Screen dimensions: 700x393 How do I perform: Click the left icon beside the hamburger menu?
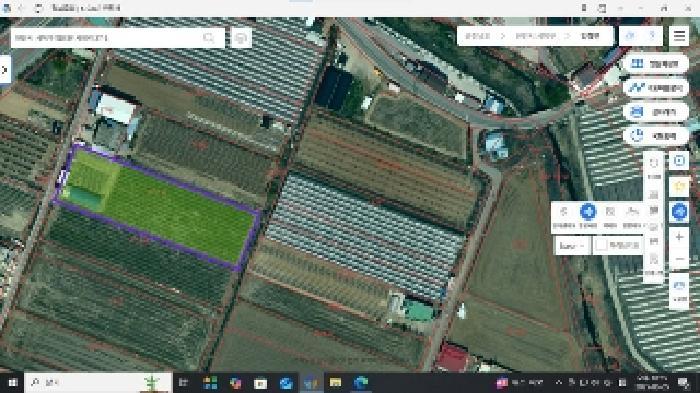[x=630, y=36]
